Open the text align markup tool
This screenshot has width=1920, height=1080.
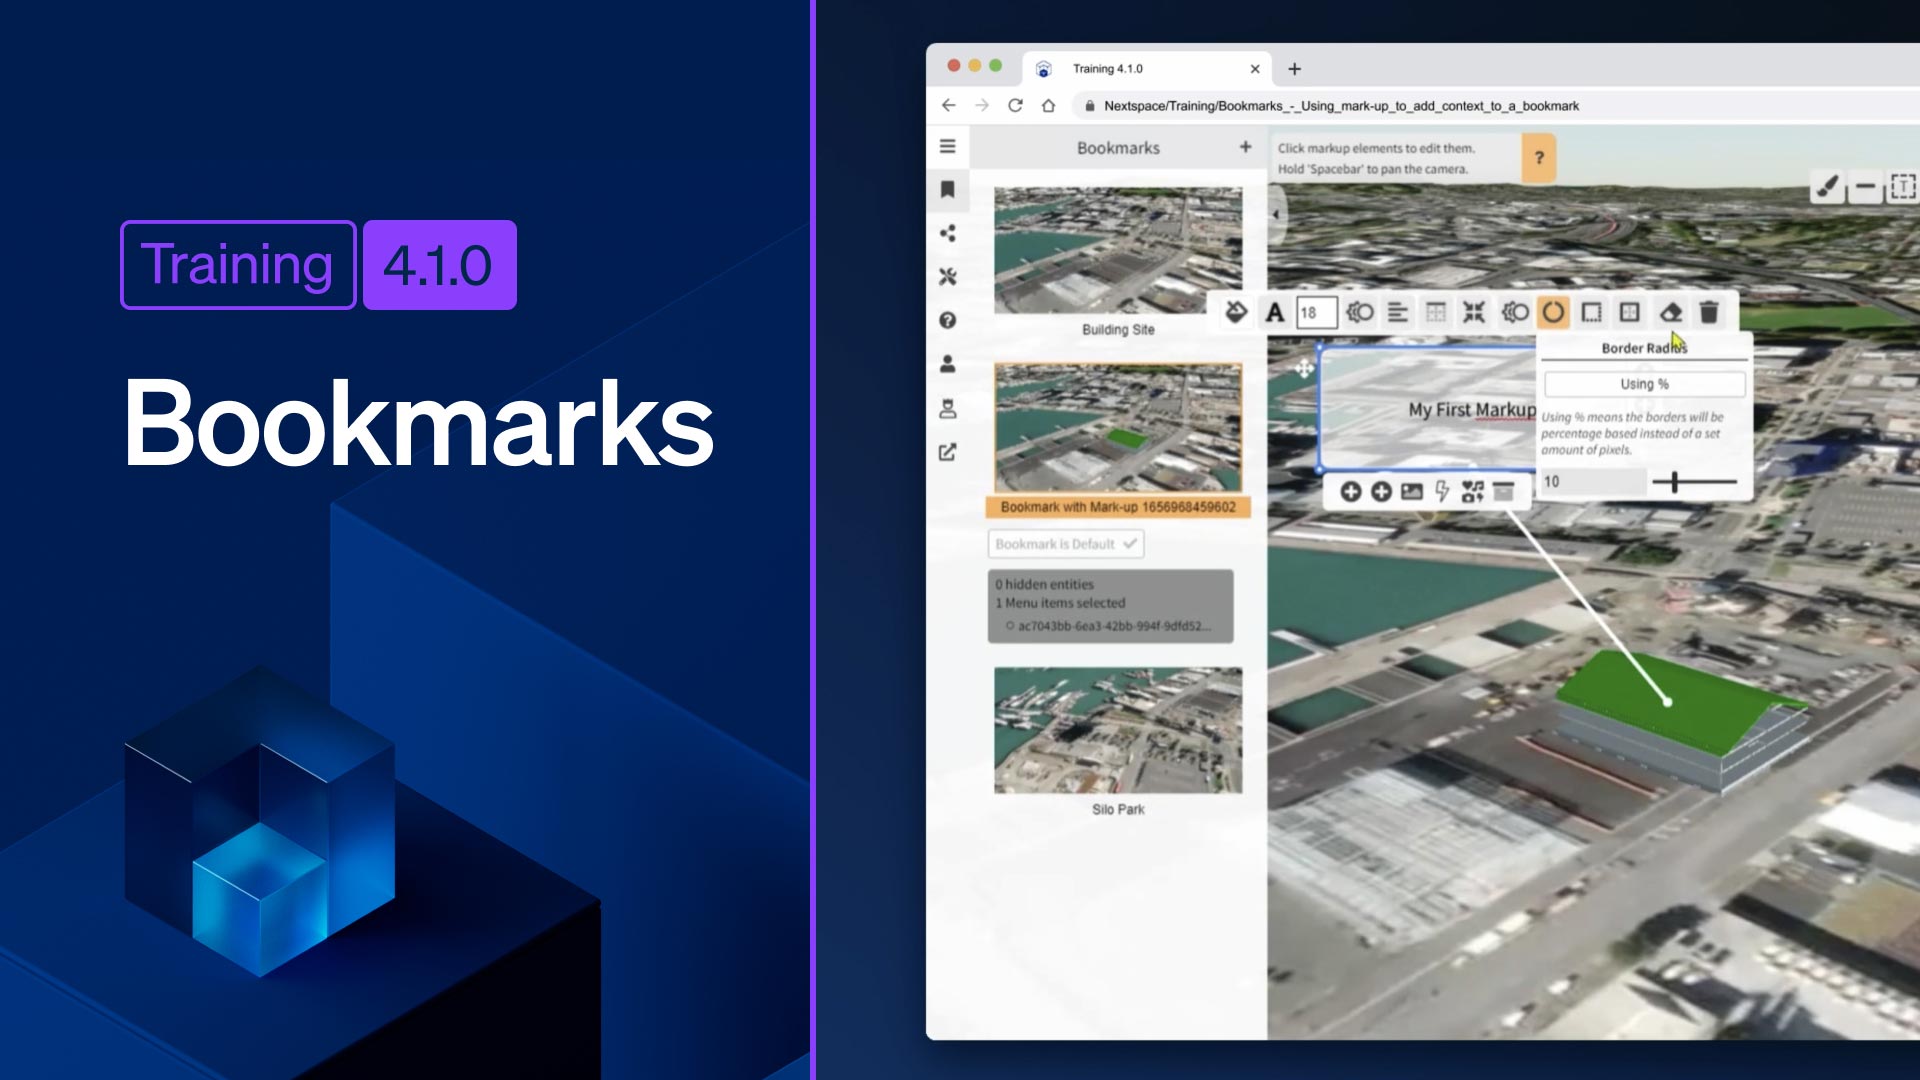pos(1398,313)
